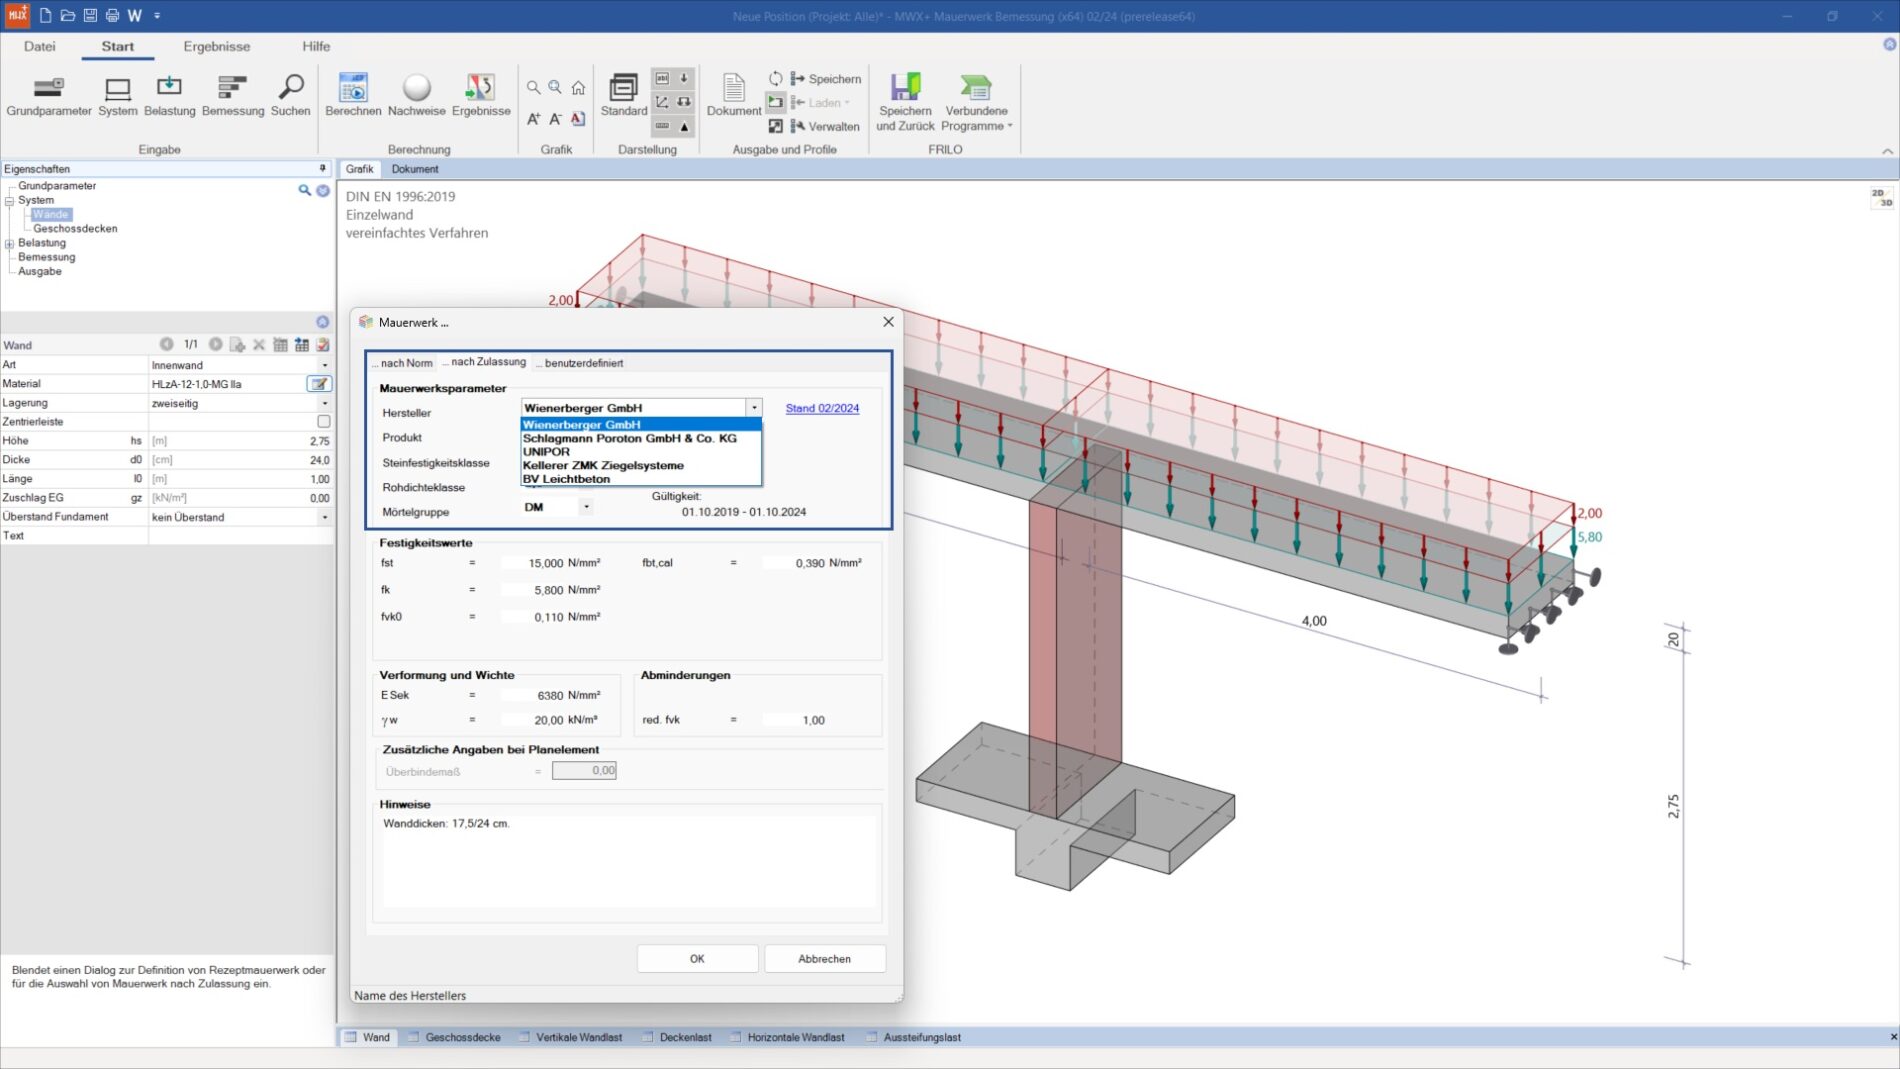The height and width of the screenshot is (1069, 1900).
Task: Switch to the benutzerdefiniert tab
Action: (580, 363)
